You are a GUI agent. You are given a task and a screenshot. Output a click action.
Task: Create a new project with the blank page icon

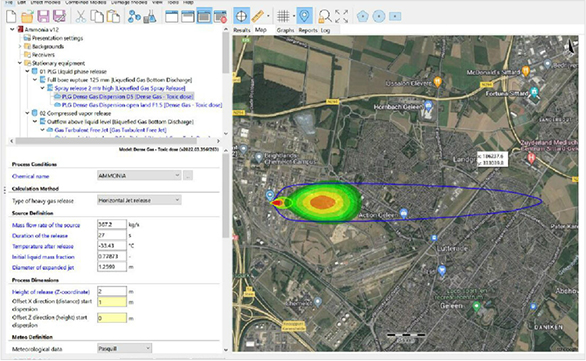[11, 16]
